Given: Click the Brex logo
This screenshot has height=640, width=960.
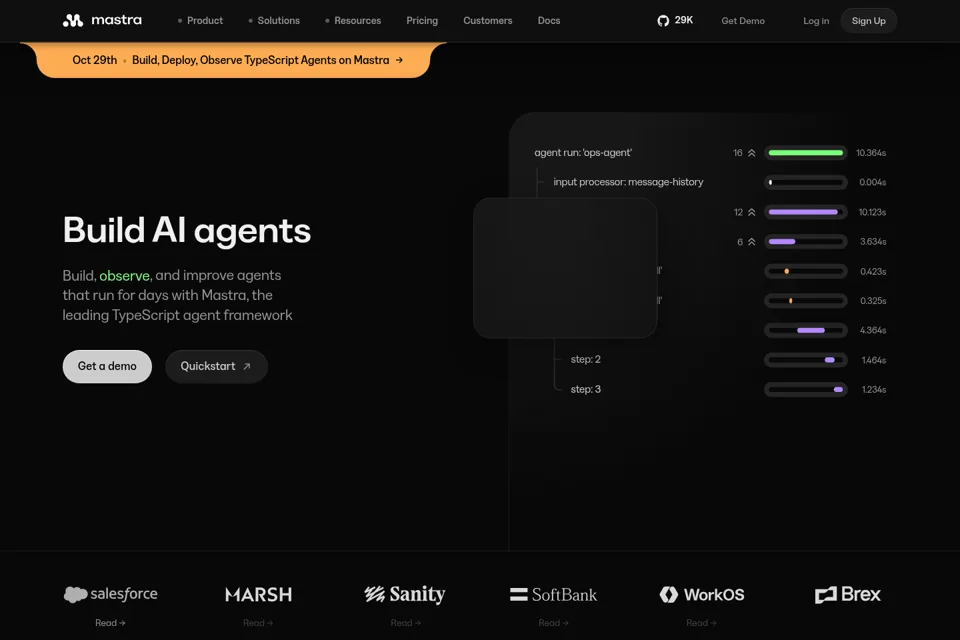Looking at the screenshot, I should click(847, 594).
